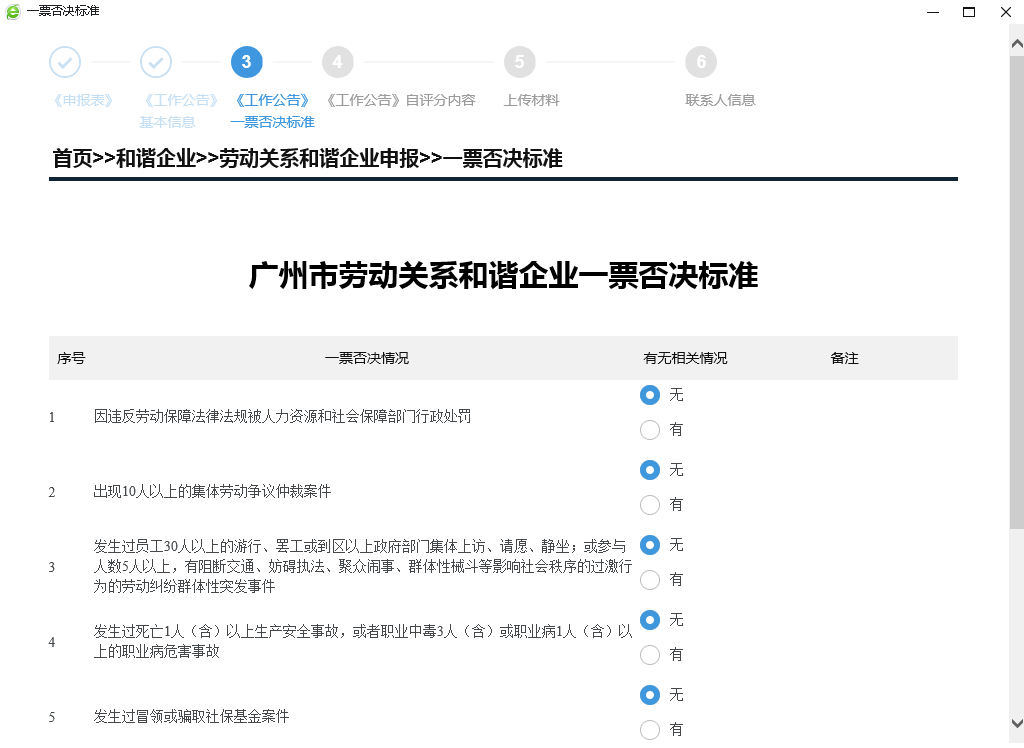This screenshot has height=748, width=1024.
Task: Click the step 6 circle
Action: tap(701, 62)
